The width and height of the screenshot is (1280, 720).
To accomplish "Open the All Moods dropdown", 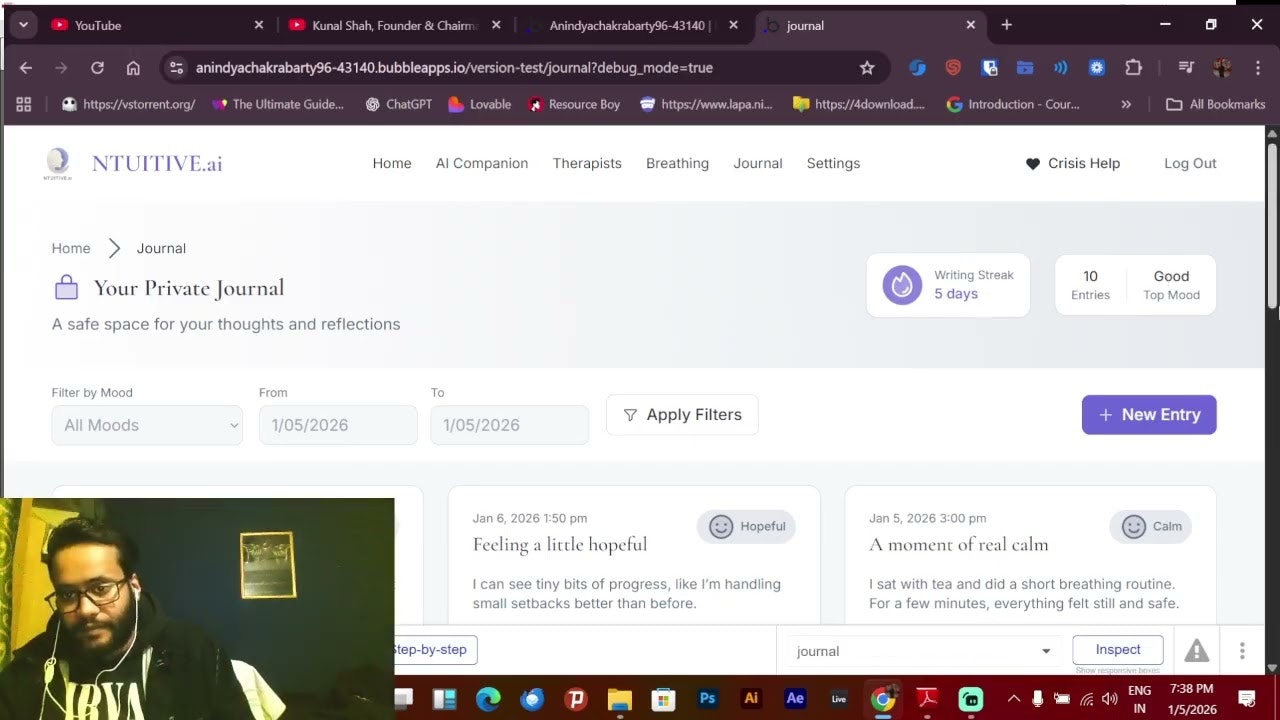I will [146, 425].
